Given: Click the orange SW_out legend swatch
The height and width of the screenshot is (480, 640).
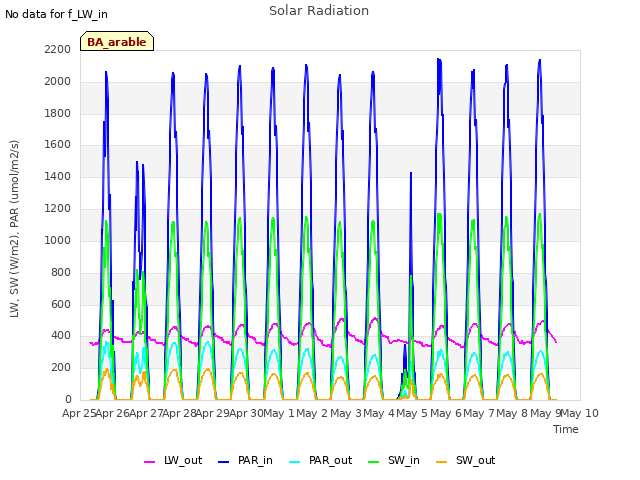Looking at the screenshot, I should pos(441,462).
